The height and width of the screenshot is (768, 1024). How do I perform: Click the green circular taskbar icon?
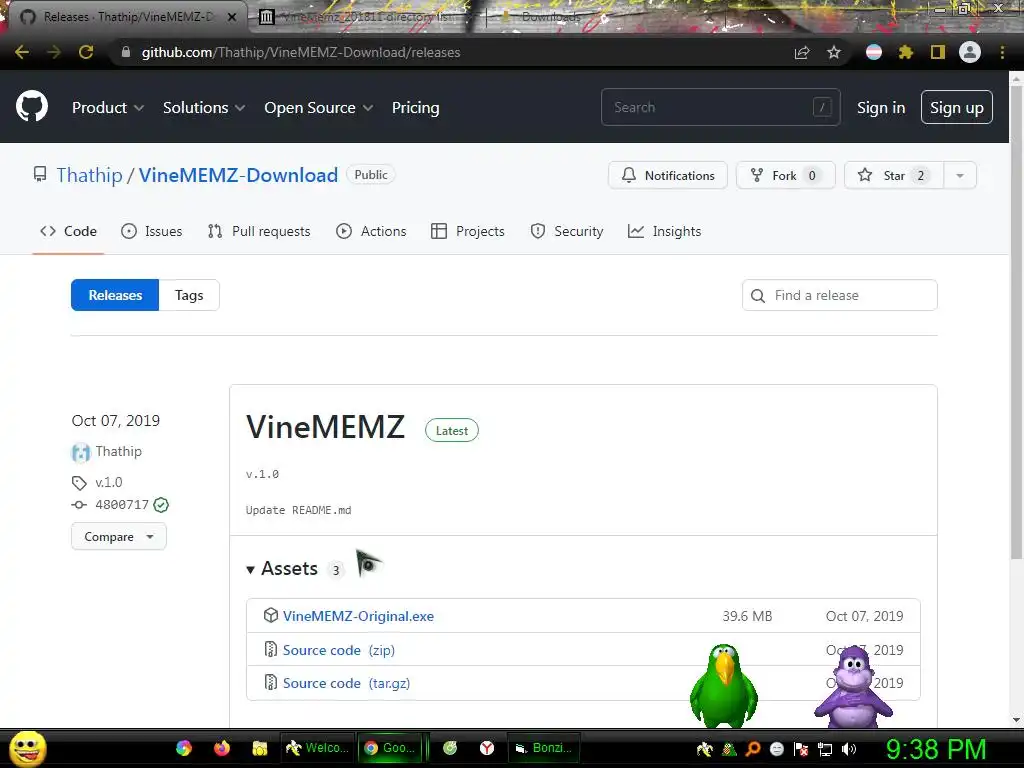pyautogui.click(x=450, y=748)
